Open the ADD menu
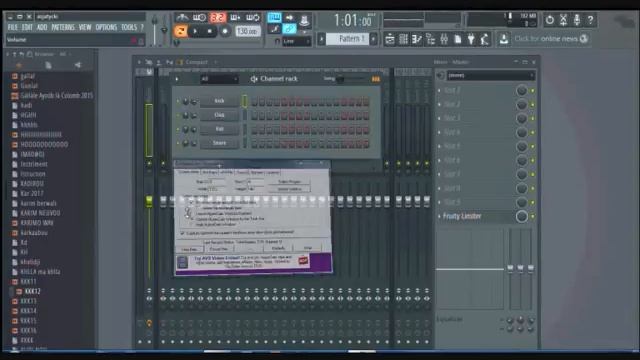This screenshot has width=640, height=360. click(x=42, y=27)
